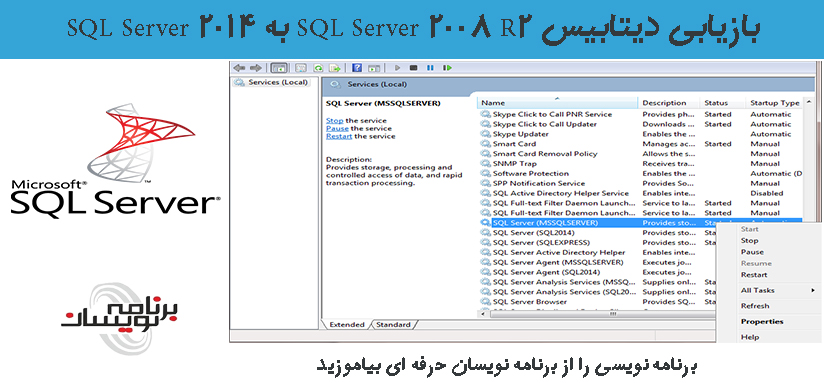824x383 pixels.
Task: Choose Pause in the context menu
Action: (x=752, y=252)
